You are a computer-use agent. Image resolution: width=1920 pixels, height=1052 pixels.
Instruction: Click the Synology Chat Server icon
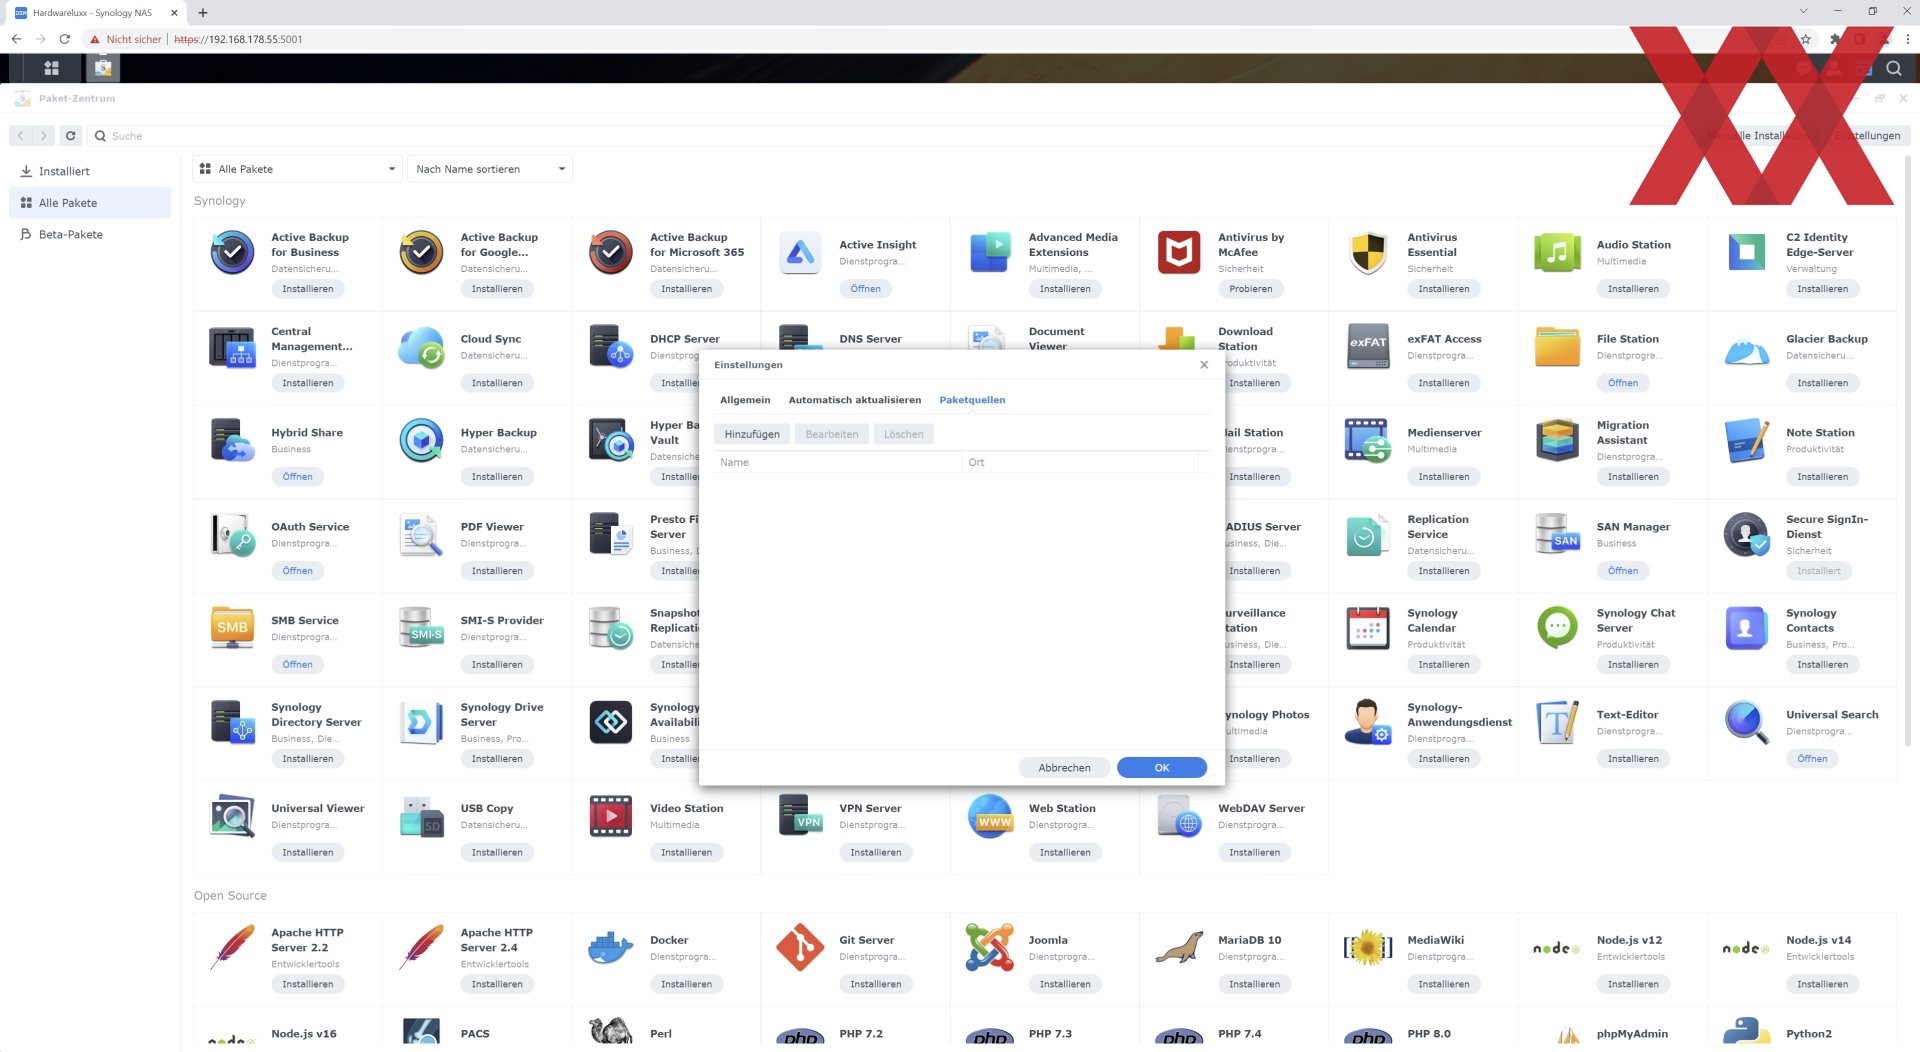point(1557,629)
